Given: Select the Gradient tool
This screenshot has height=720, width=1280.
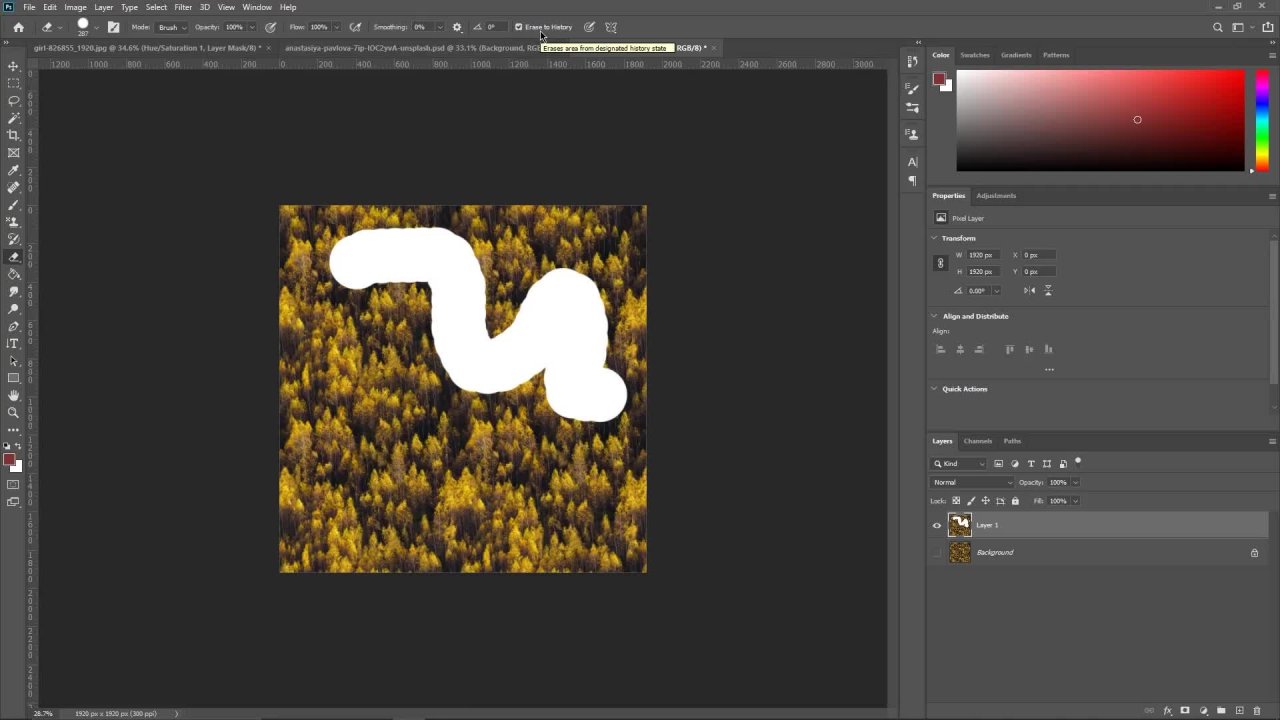Looking at the screenshot, I should [x=13, y=275].
